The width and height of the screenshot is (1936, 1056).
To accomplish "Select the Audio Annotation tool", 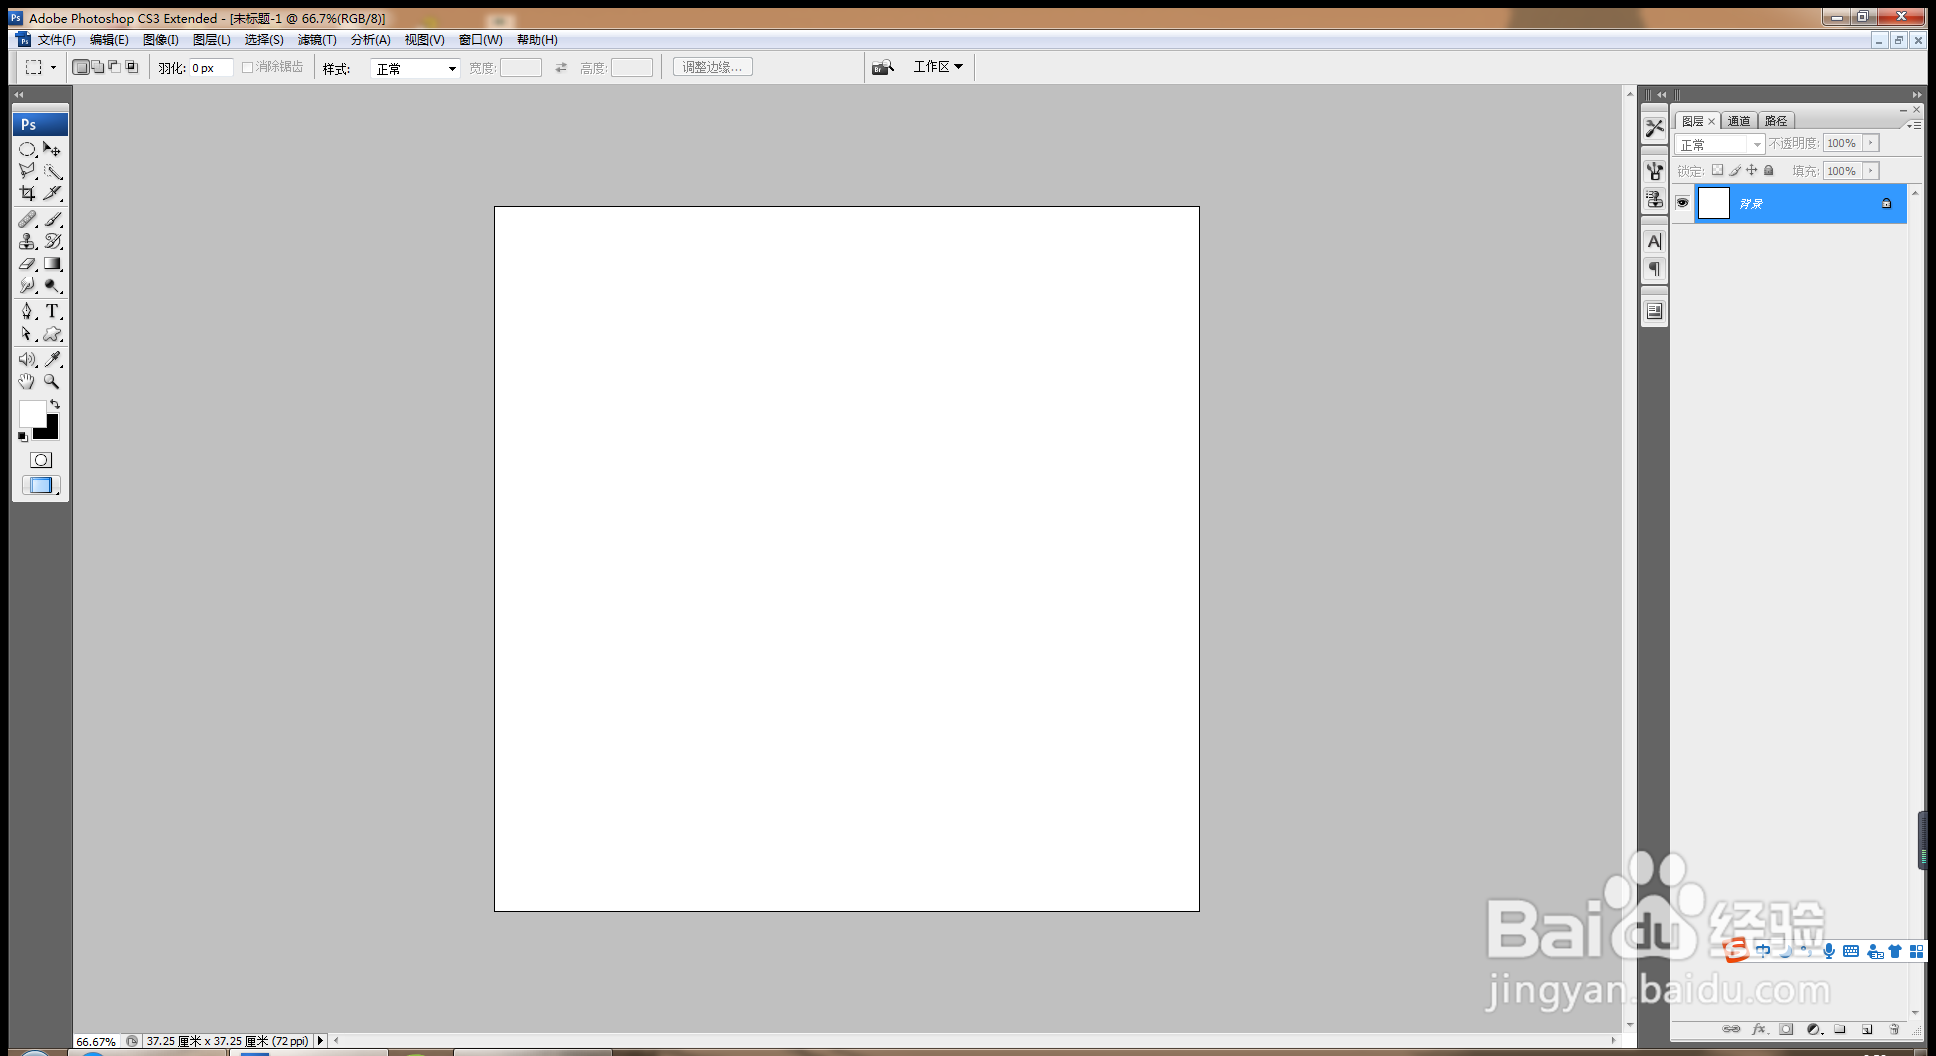I will (x=28, y=359).
